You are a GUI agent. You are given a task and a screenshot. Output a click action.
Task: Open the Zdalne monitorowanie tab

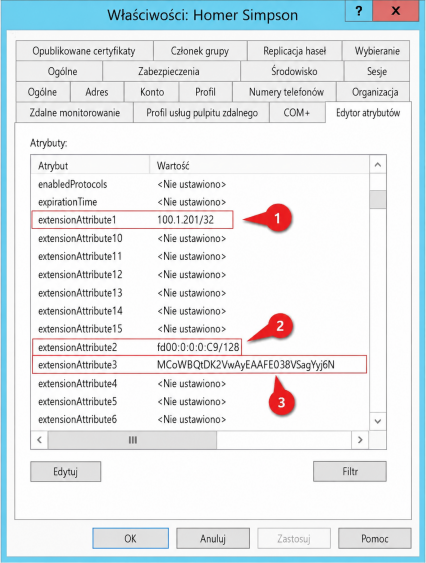(x=75, y=113)
